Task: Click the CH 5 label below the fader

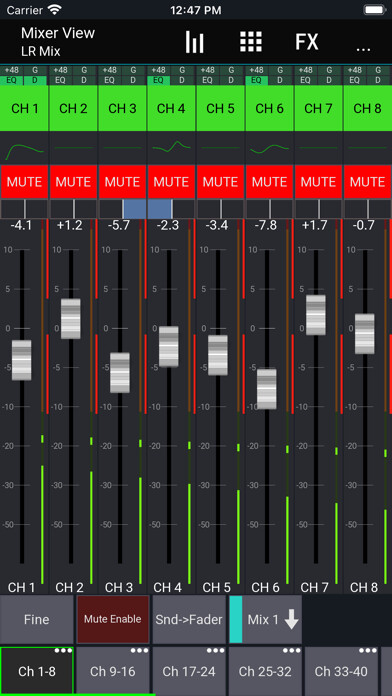Action: (x=217, y=588)
